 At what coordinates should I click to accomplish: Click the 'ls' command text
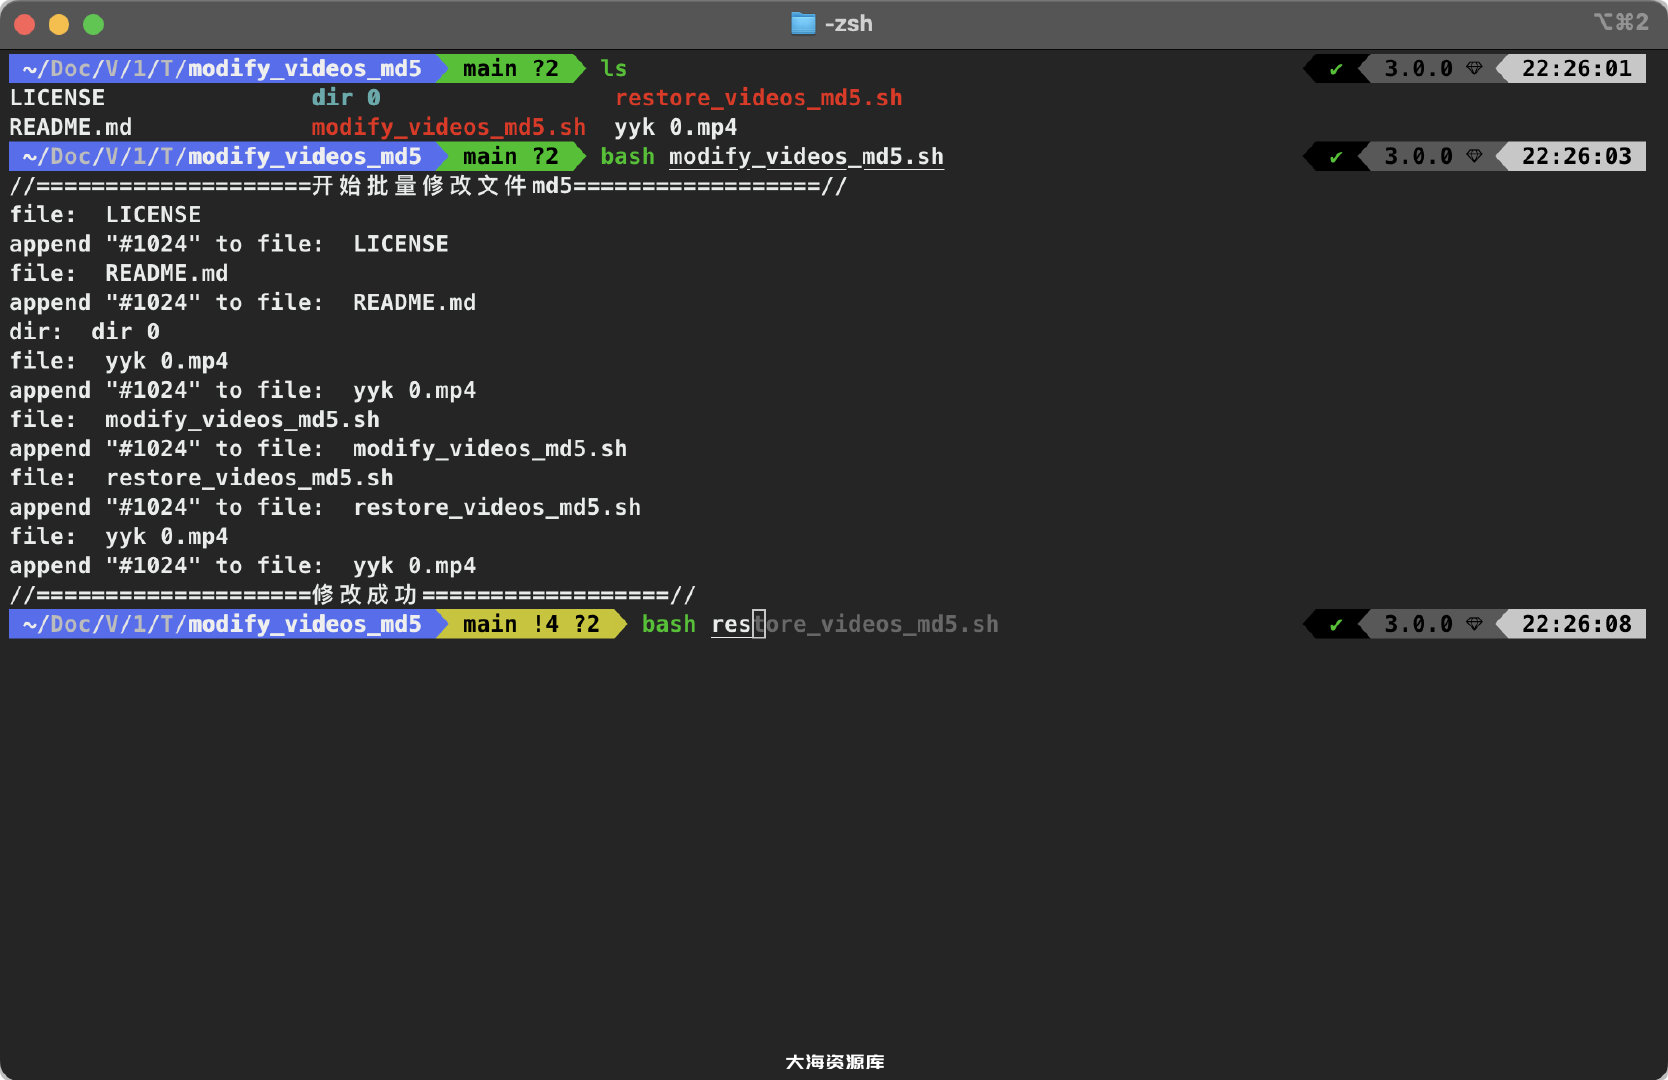tap(614, 69)
